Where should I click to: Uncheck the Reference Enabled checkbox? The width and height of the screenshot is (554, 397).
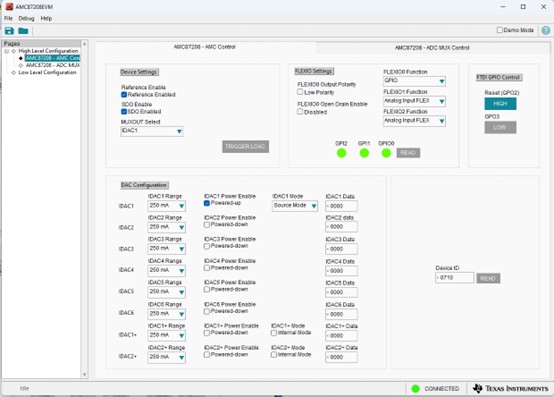[x=124, y=95]
